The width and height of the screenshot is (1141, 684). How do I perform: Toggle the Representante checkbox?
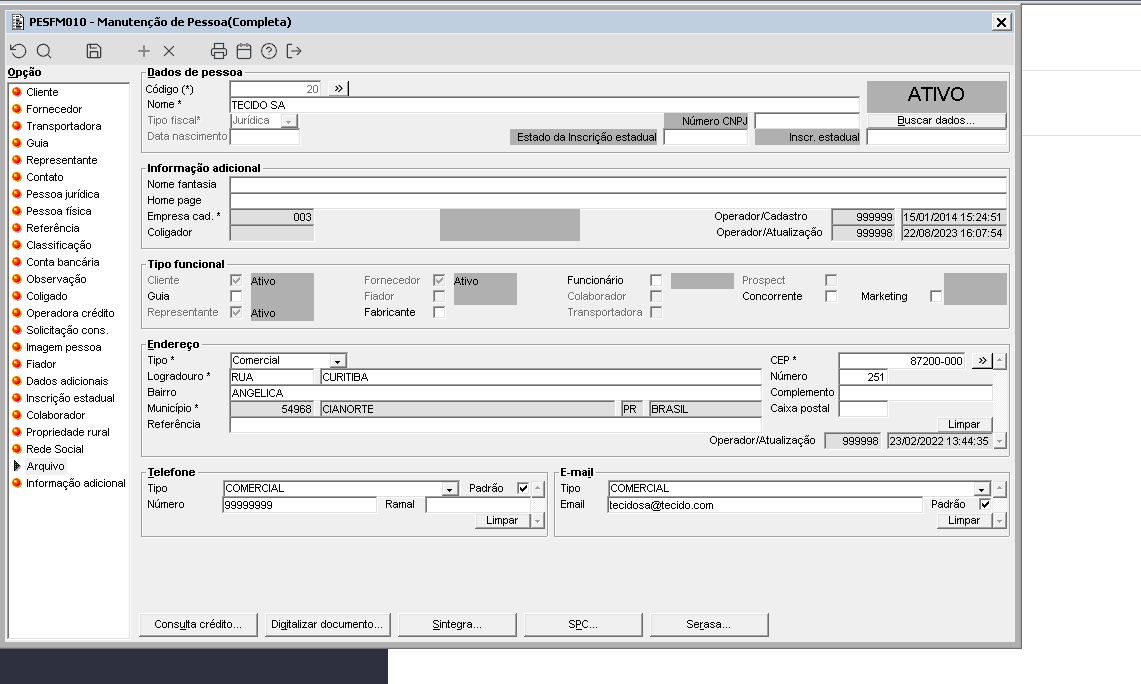pos(236,312)
